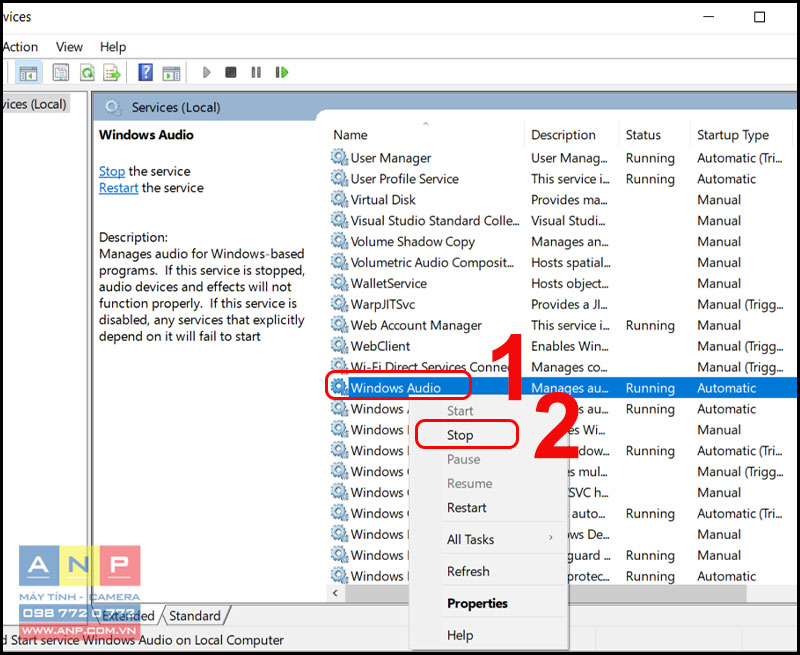Screen dimensions: 800x655
Task: Open the Action menu
Action: pos(19,47)
